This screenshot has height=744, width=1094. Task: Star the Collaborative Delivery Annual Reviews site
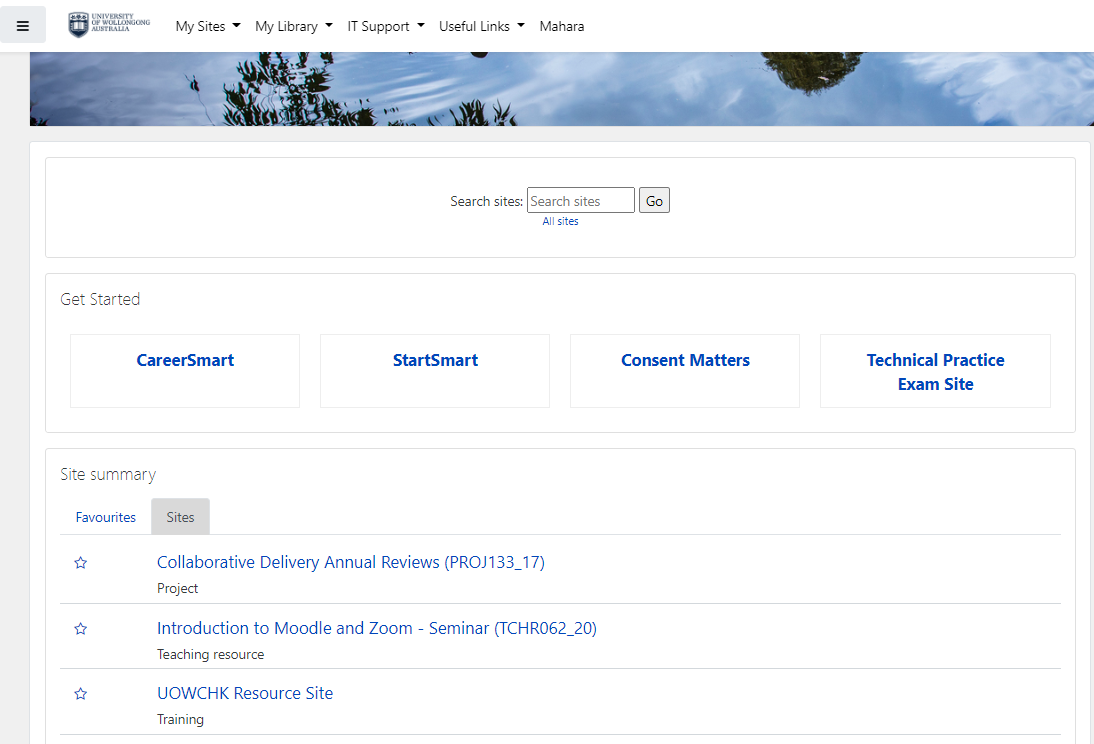tap(81, 563)
